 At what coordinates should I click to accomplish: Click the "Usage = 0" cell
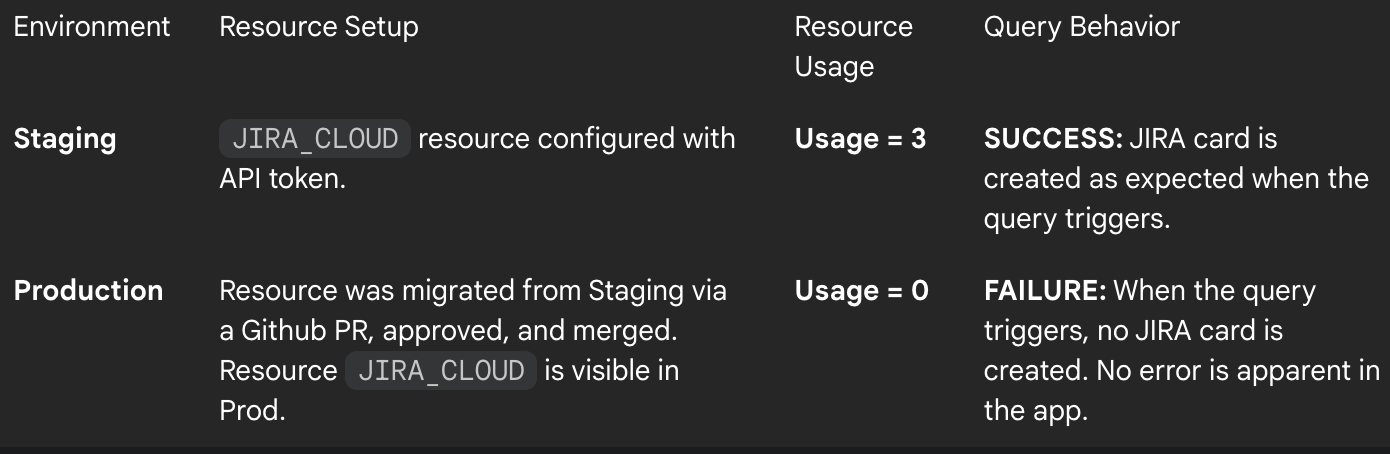[x=861, y=291]
